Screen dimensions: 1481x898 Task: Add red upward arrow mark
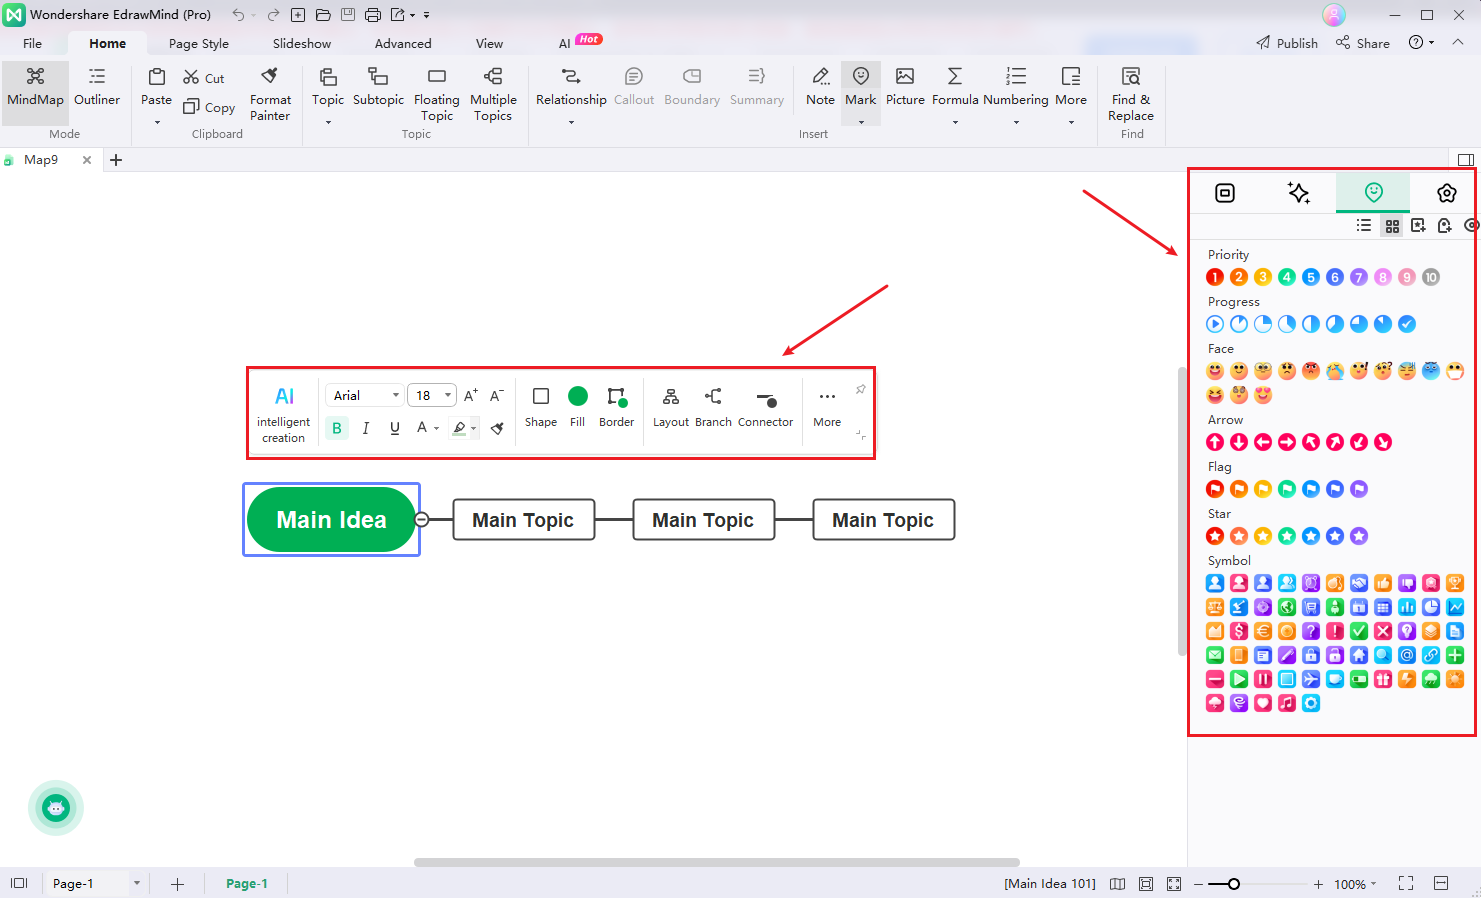pos(1215,442)
